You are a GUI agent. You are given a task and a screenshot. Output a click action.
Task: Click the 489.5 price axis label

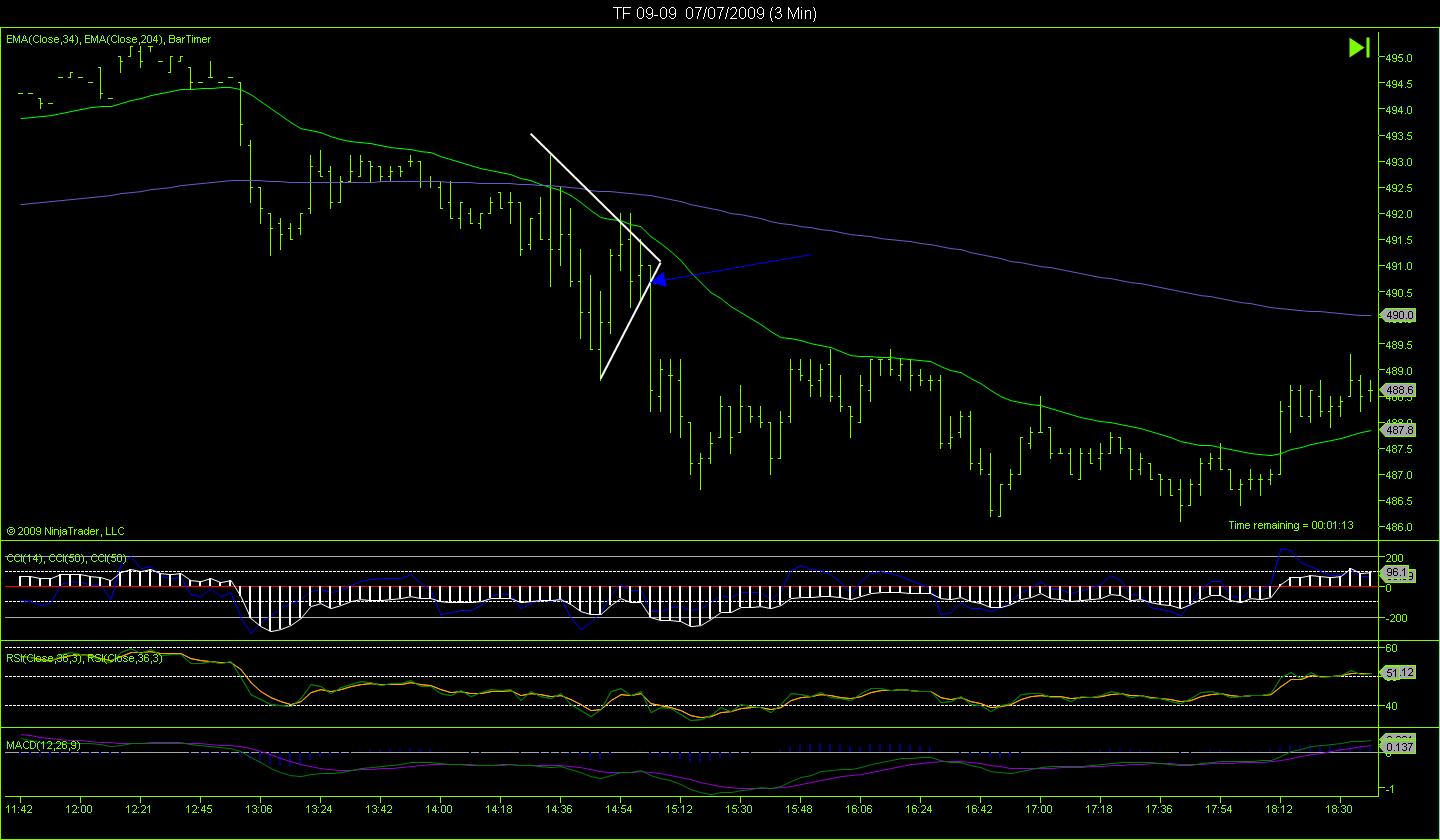click(1399, 345)
